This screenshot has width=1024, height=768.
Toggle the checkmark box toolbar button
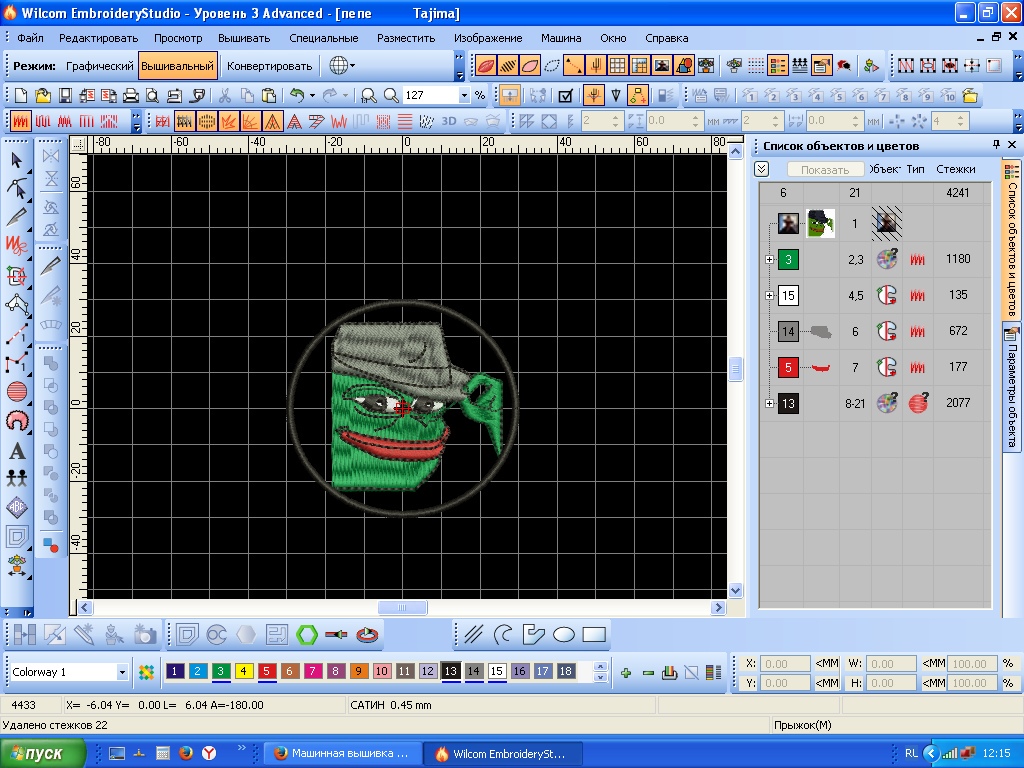coord(566,96)
